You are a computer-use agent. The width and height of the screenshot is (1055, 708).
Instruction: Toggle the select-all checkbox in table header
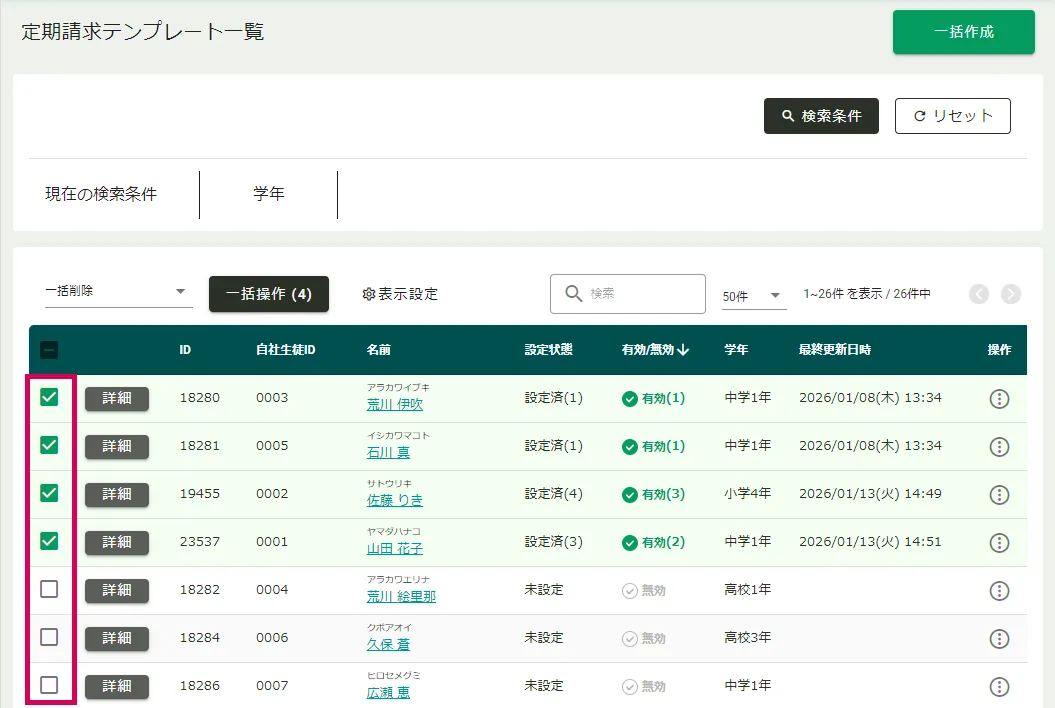coord(49,350)
